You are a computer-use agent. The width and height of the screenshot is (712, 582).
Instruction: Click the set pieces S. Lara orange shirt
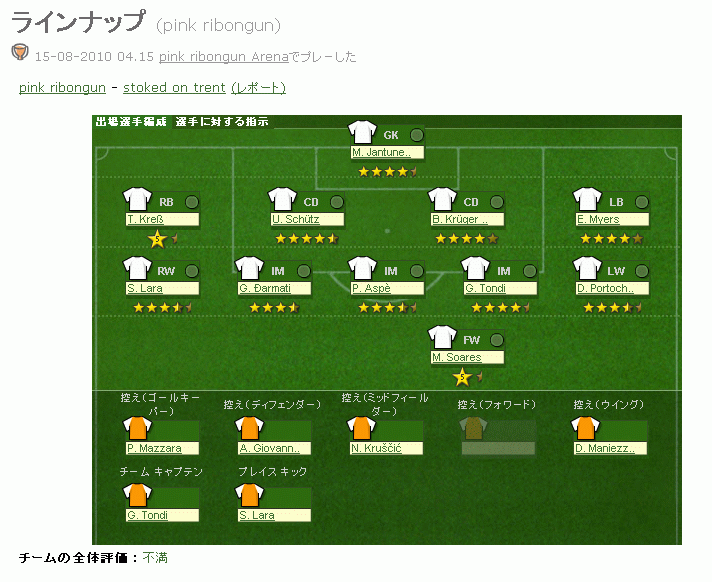click(250, 495)
